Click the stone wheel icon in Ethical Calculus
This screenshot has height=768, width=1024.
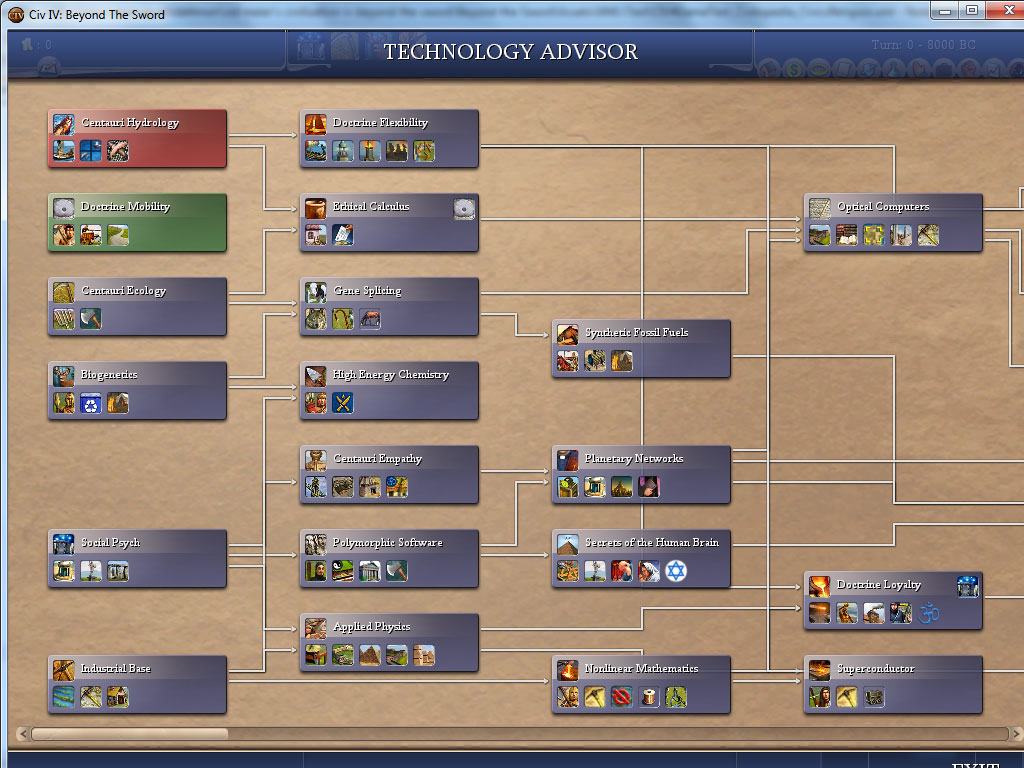coord(464,208)
